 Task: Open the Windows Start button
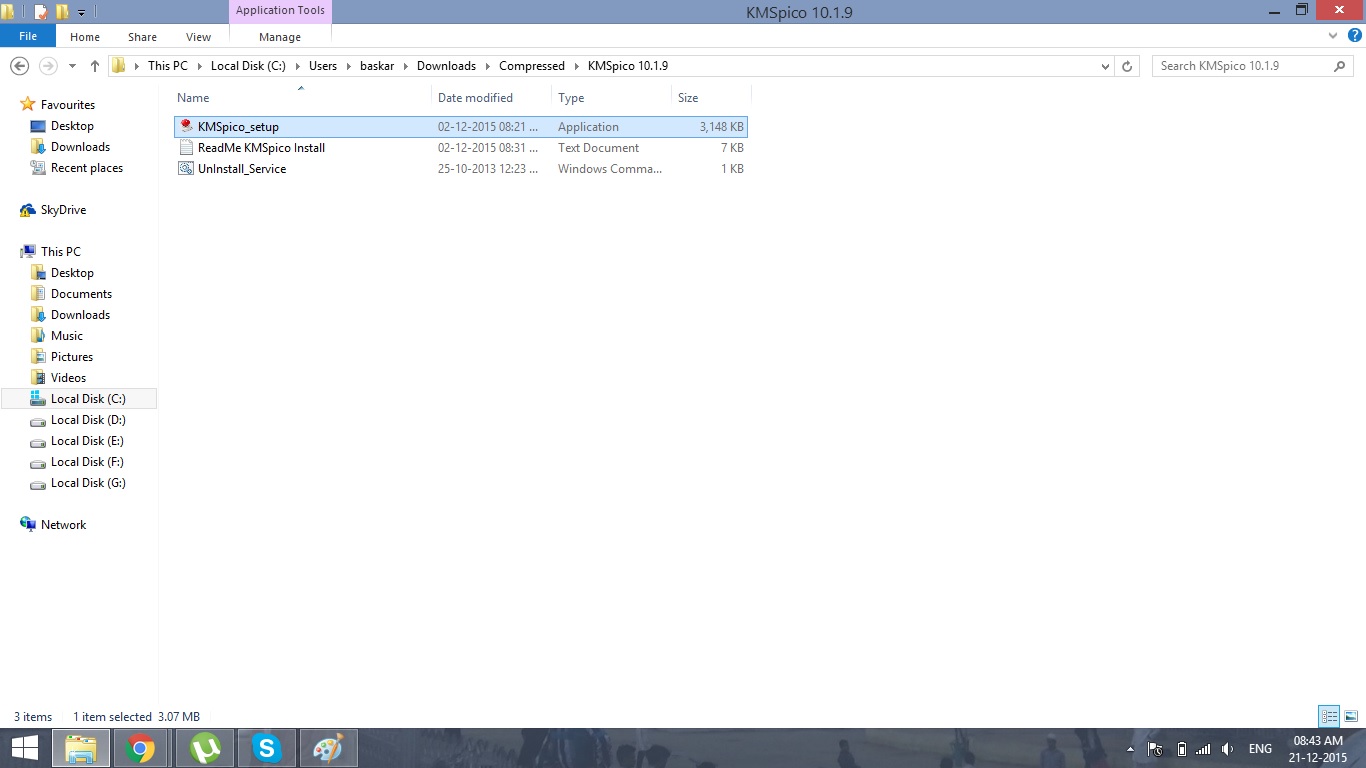coord(24,748)
